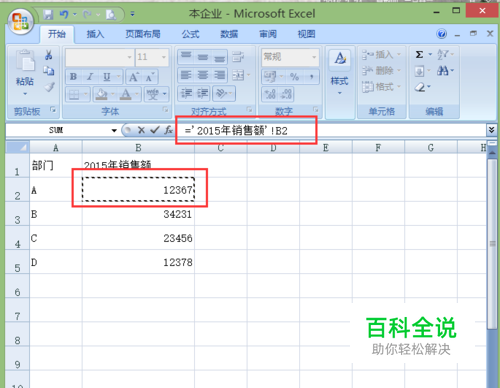Open sort and filter menu
This screenshot has height=388, width=500.
(445, 54)
